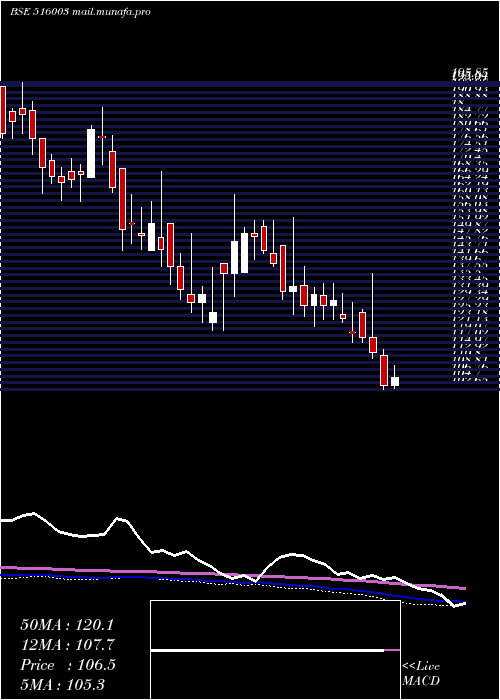500x700 pixels.
Task: Click the '<<Live MACD' label
Action: pos(421,674)
